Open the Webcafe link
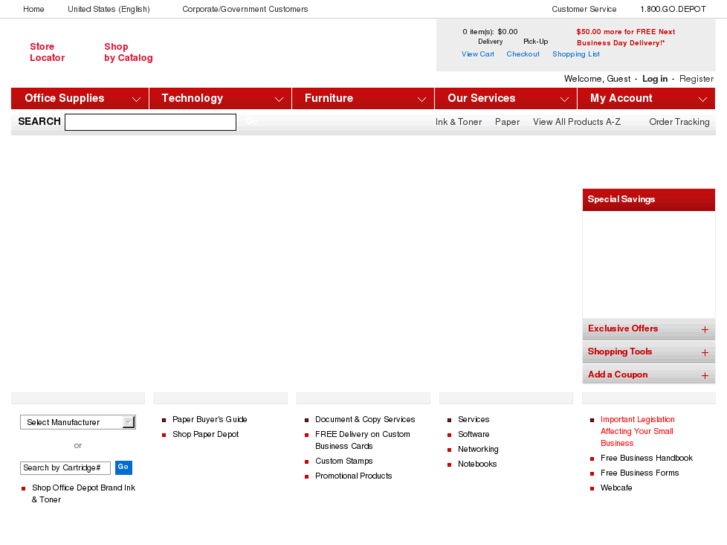727x545 pixels. 616,488
